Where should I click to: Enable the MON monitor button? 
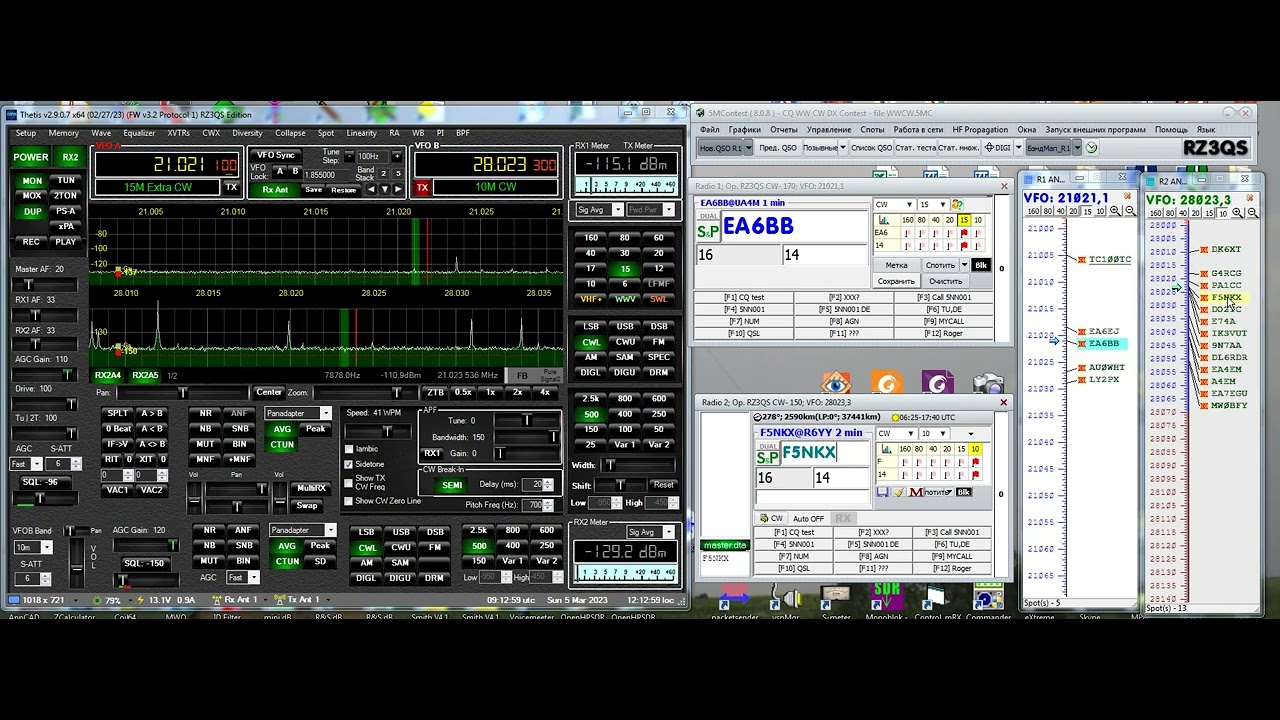click(32, 181)
